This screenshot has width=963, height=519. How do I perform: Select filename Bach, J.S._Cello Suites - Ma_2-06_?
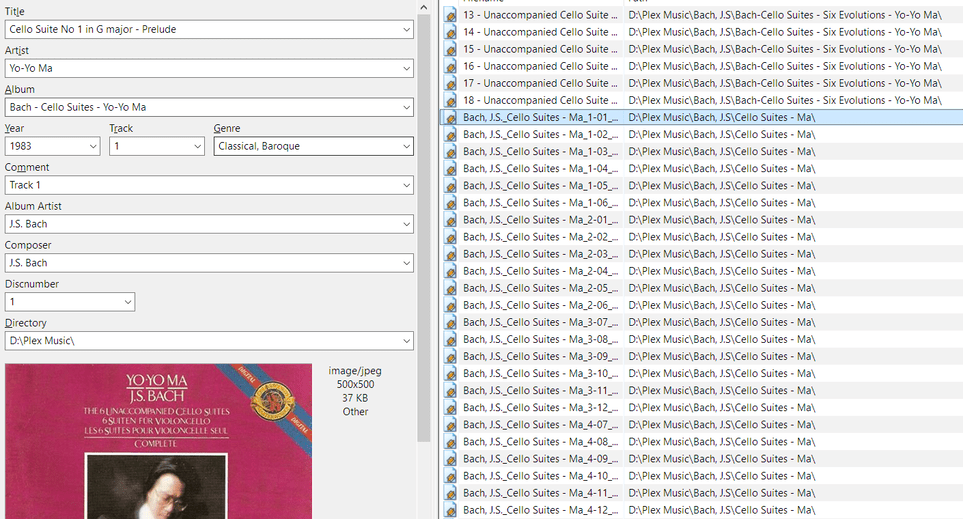point(540,305)
